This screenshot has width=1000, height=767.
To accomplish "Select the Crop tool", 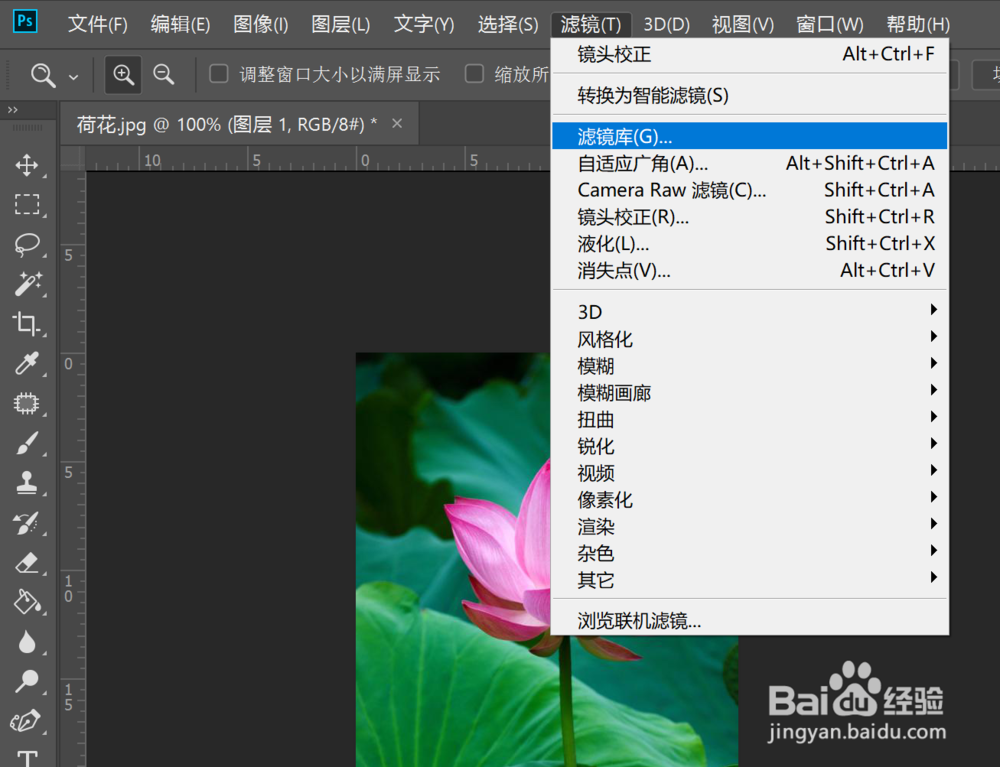I will pos(28,325).
